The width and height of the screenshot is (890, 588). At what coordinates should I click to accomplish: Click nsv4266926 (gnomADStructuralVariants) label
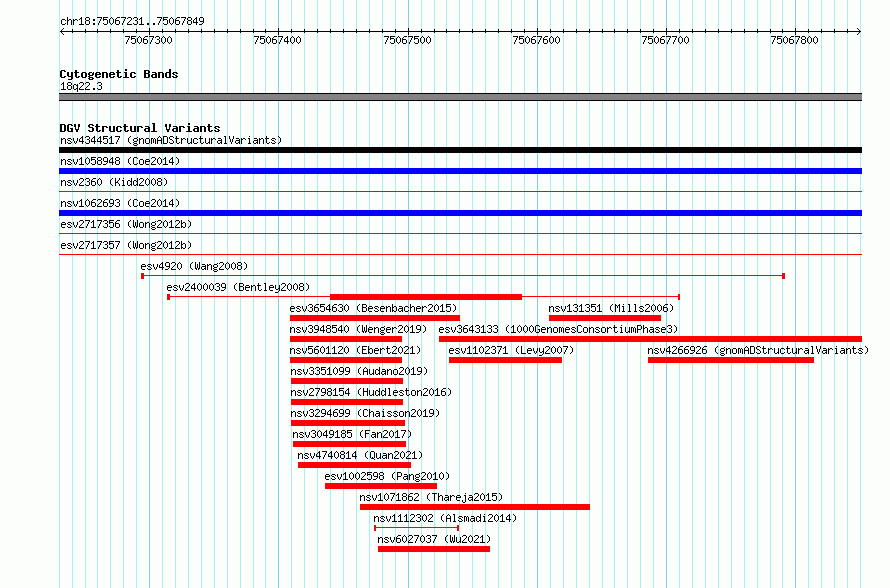pos(758,350)
